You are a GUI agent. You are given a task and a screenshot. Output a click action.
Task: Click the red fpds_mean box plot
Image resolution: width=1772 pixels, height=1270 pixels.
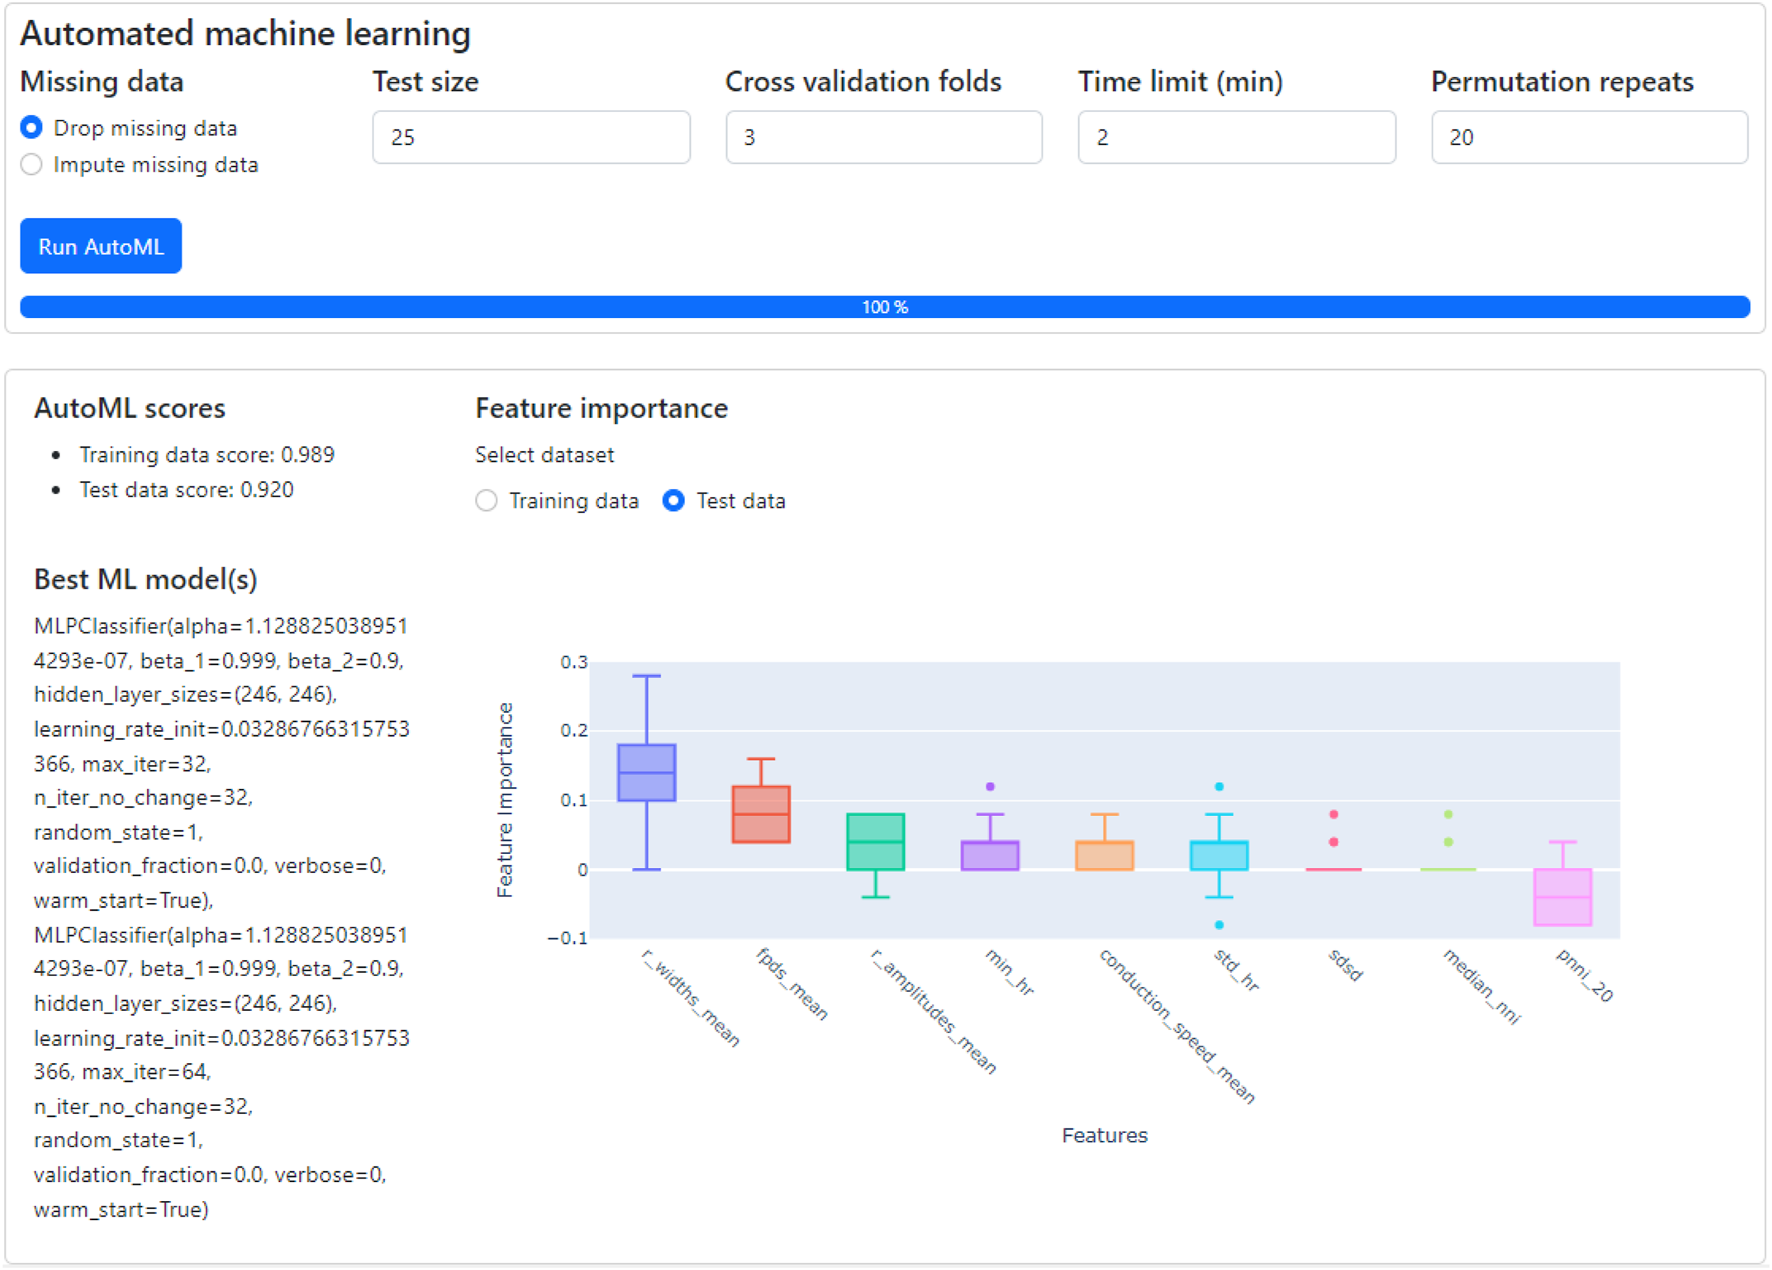(761, 814)
